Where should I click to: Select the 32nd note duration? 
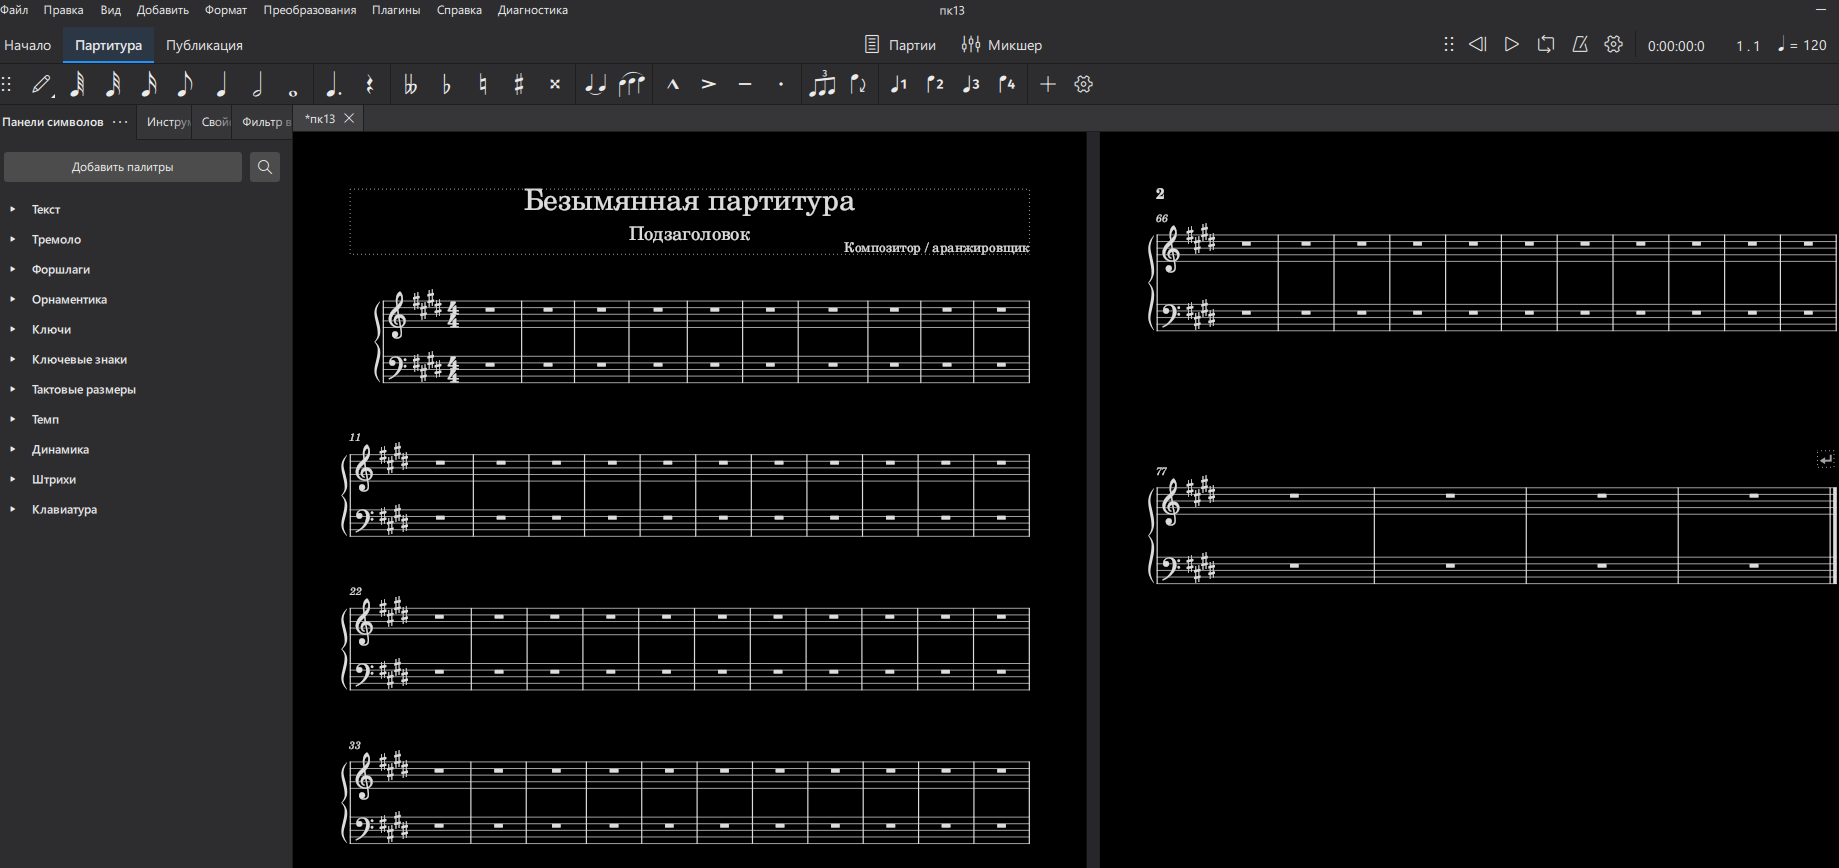click(113, 85)
